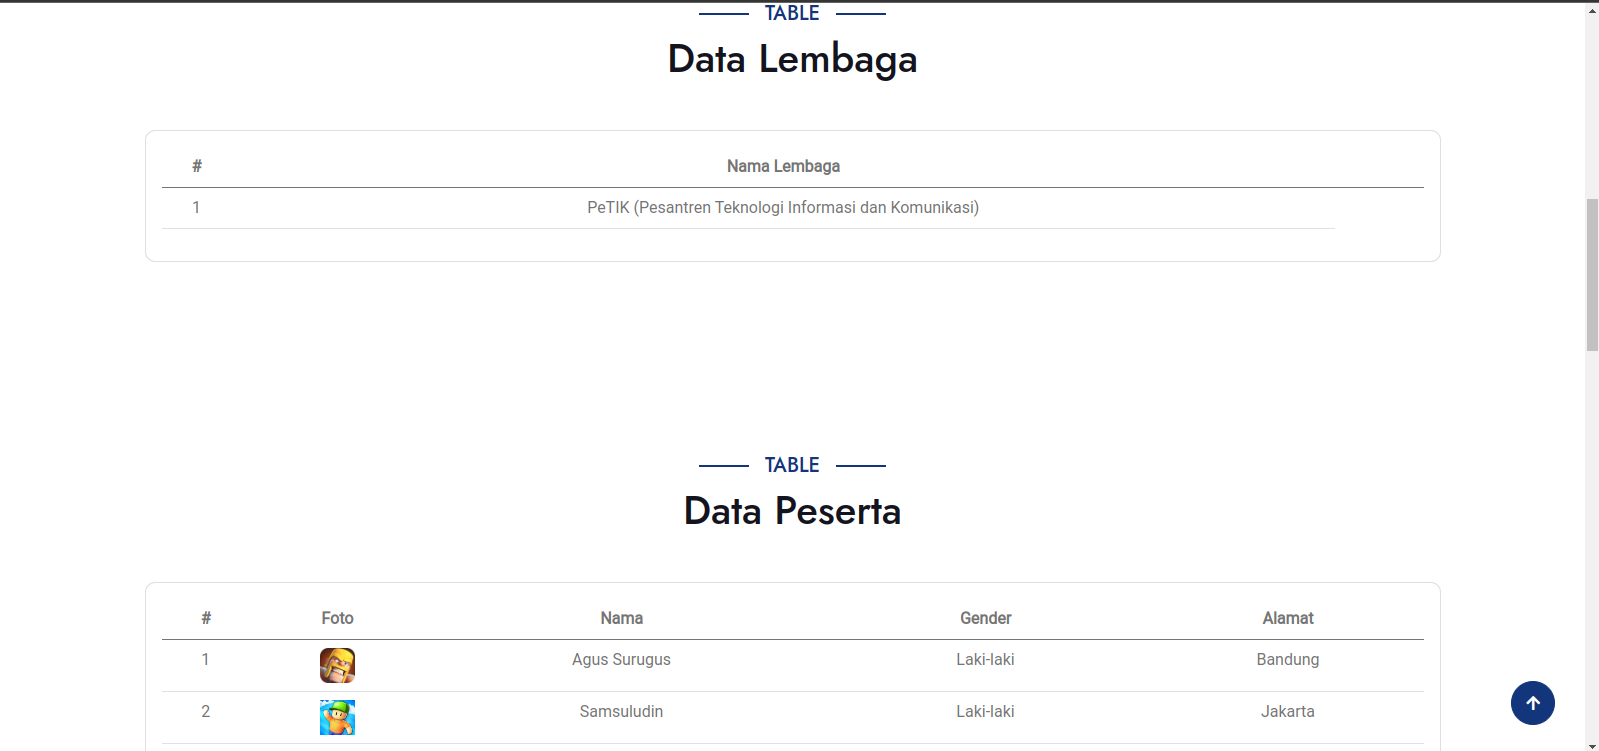The height and width of the screenshot is (751, 1599).
Task: Open Agus Surugus's photo thumbnail
Action: [x=337, y=665]
